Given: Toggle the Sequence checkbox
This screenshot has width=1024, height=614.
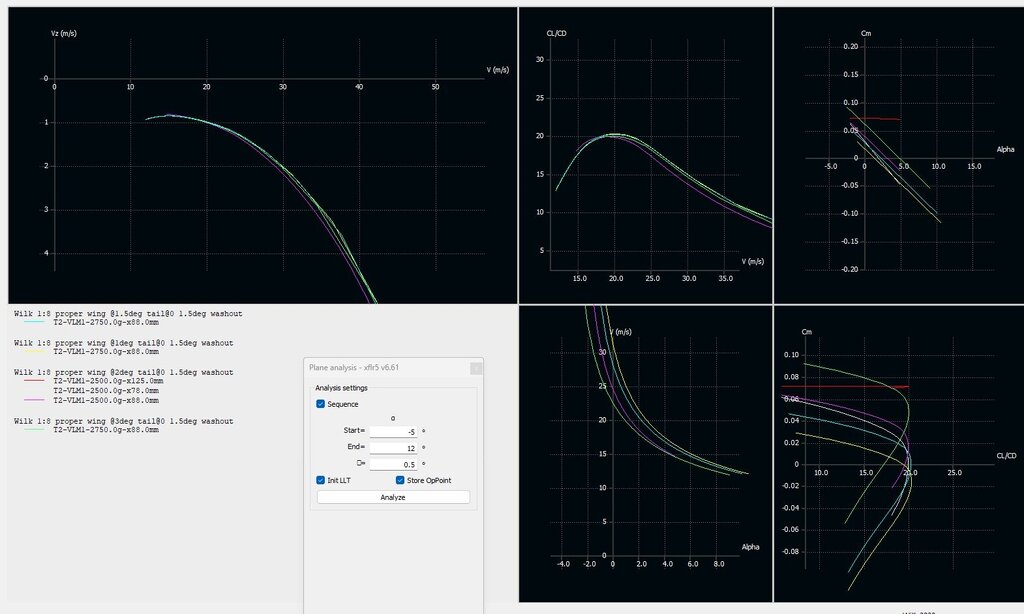Looking at the screenshot, I should point(321,404).
